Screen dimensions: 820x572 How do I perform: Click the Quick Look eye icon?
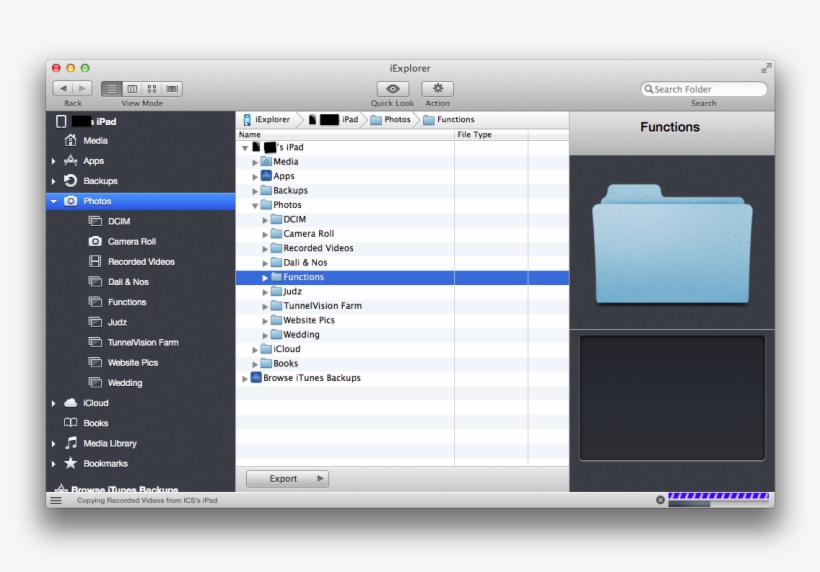(392, 89)
